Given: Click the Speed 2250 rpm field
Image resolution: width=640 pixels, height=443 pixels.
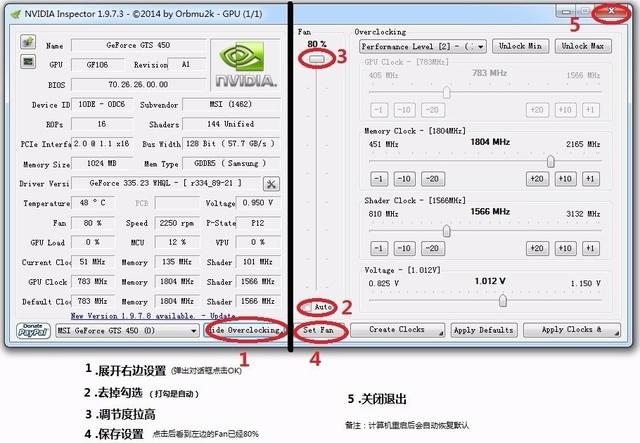Looking at the screenshot, I should (177, 223).
